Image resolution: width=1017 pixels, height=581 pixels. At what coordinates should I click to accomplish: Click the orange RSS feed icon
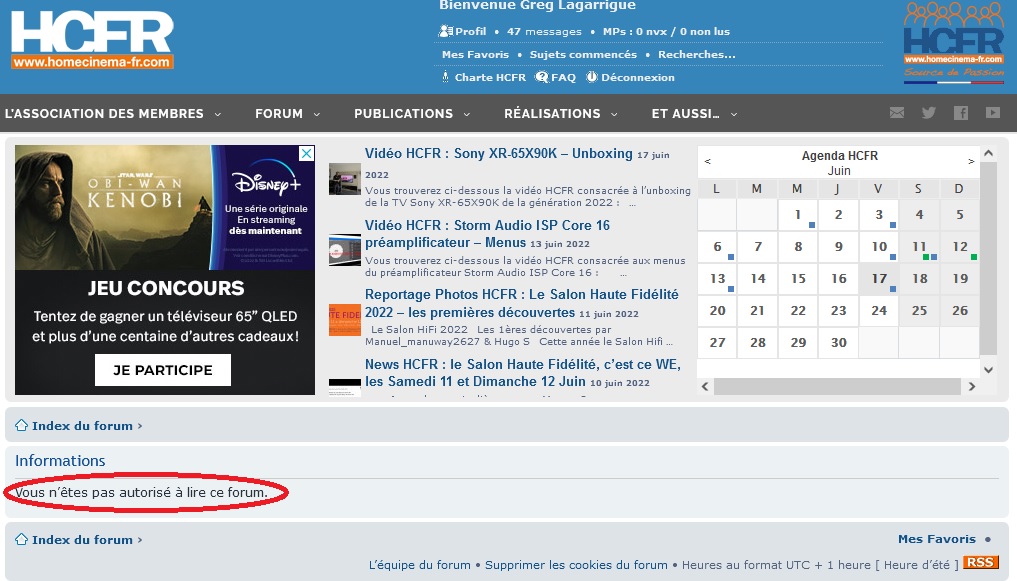(980, 562)
